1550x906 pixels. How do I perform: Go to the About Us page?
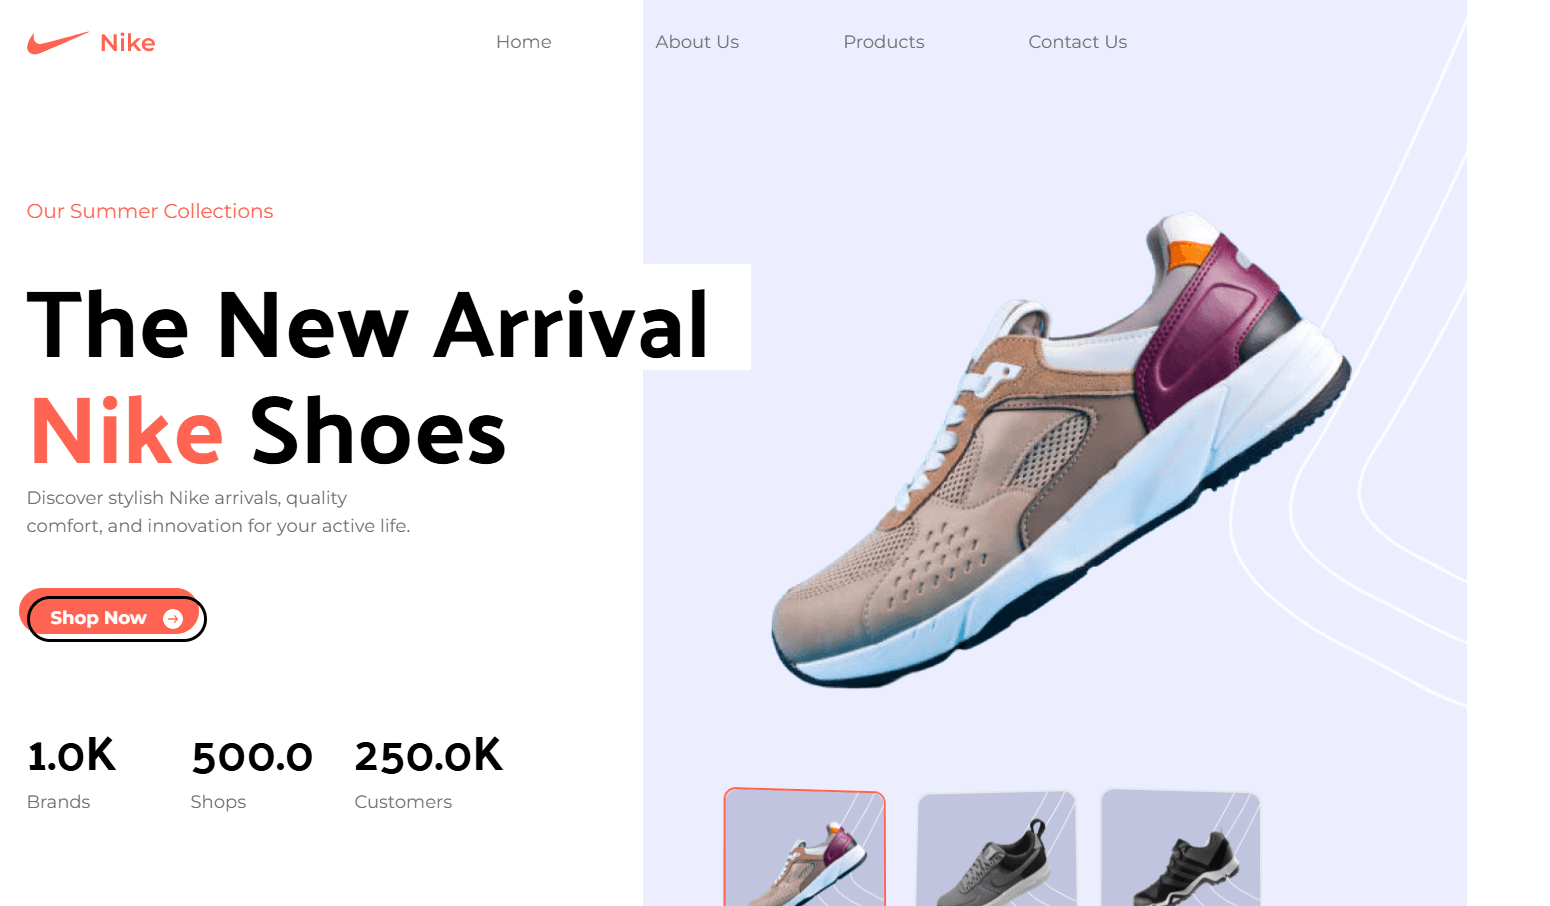[697, 42]
